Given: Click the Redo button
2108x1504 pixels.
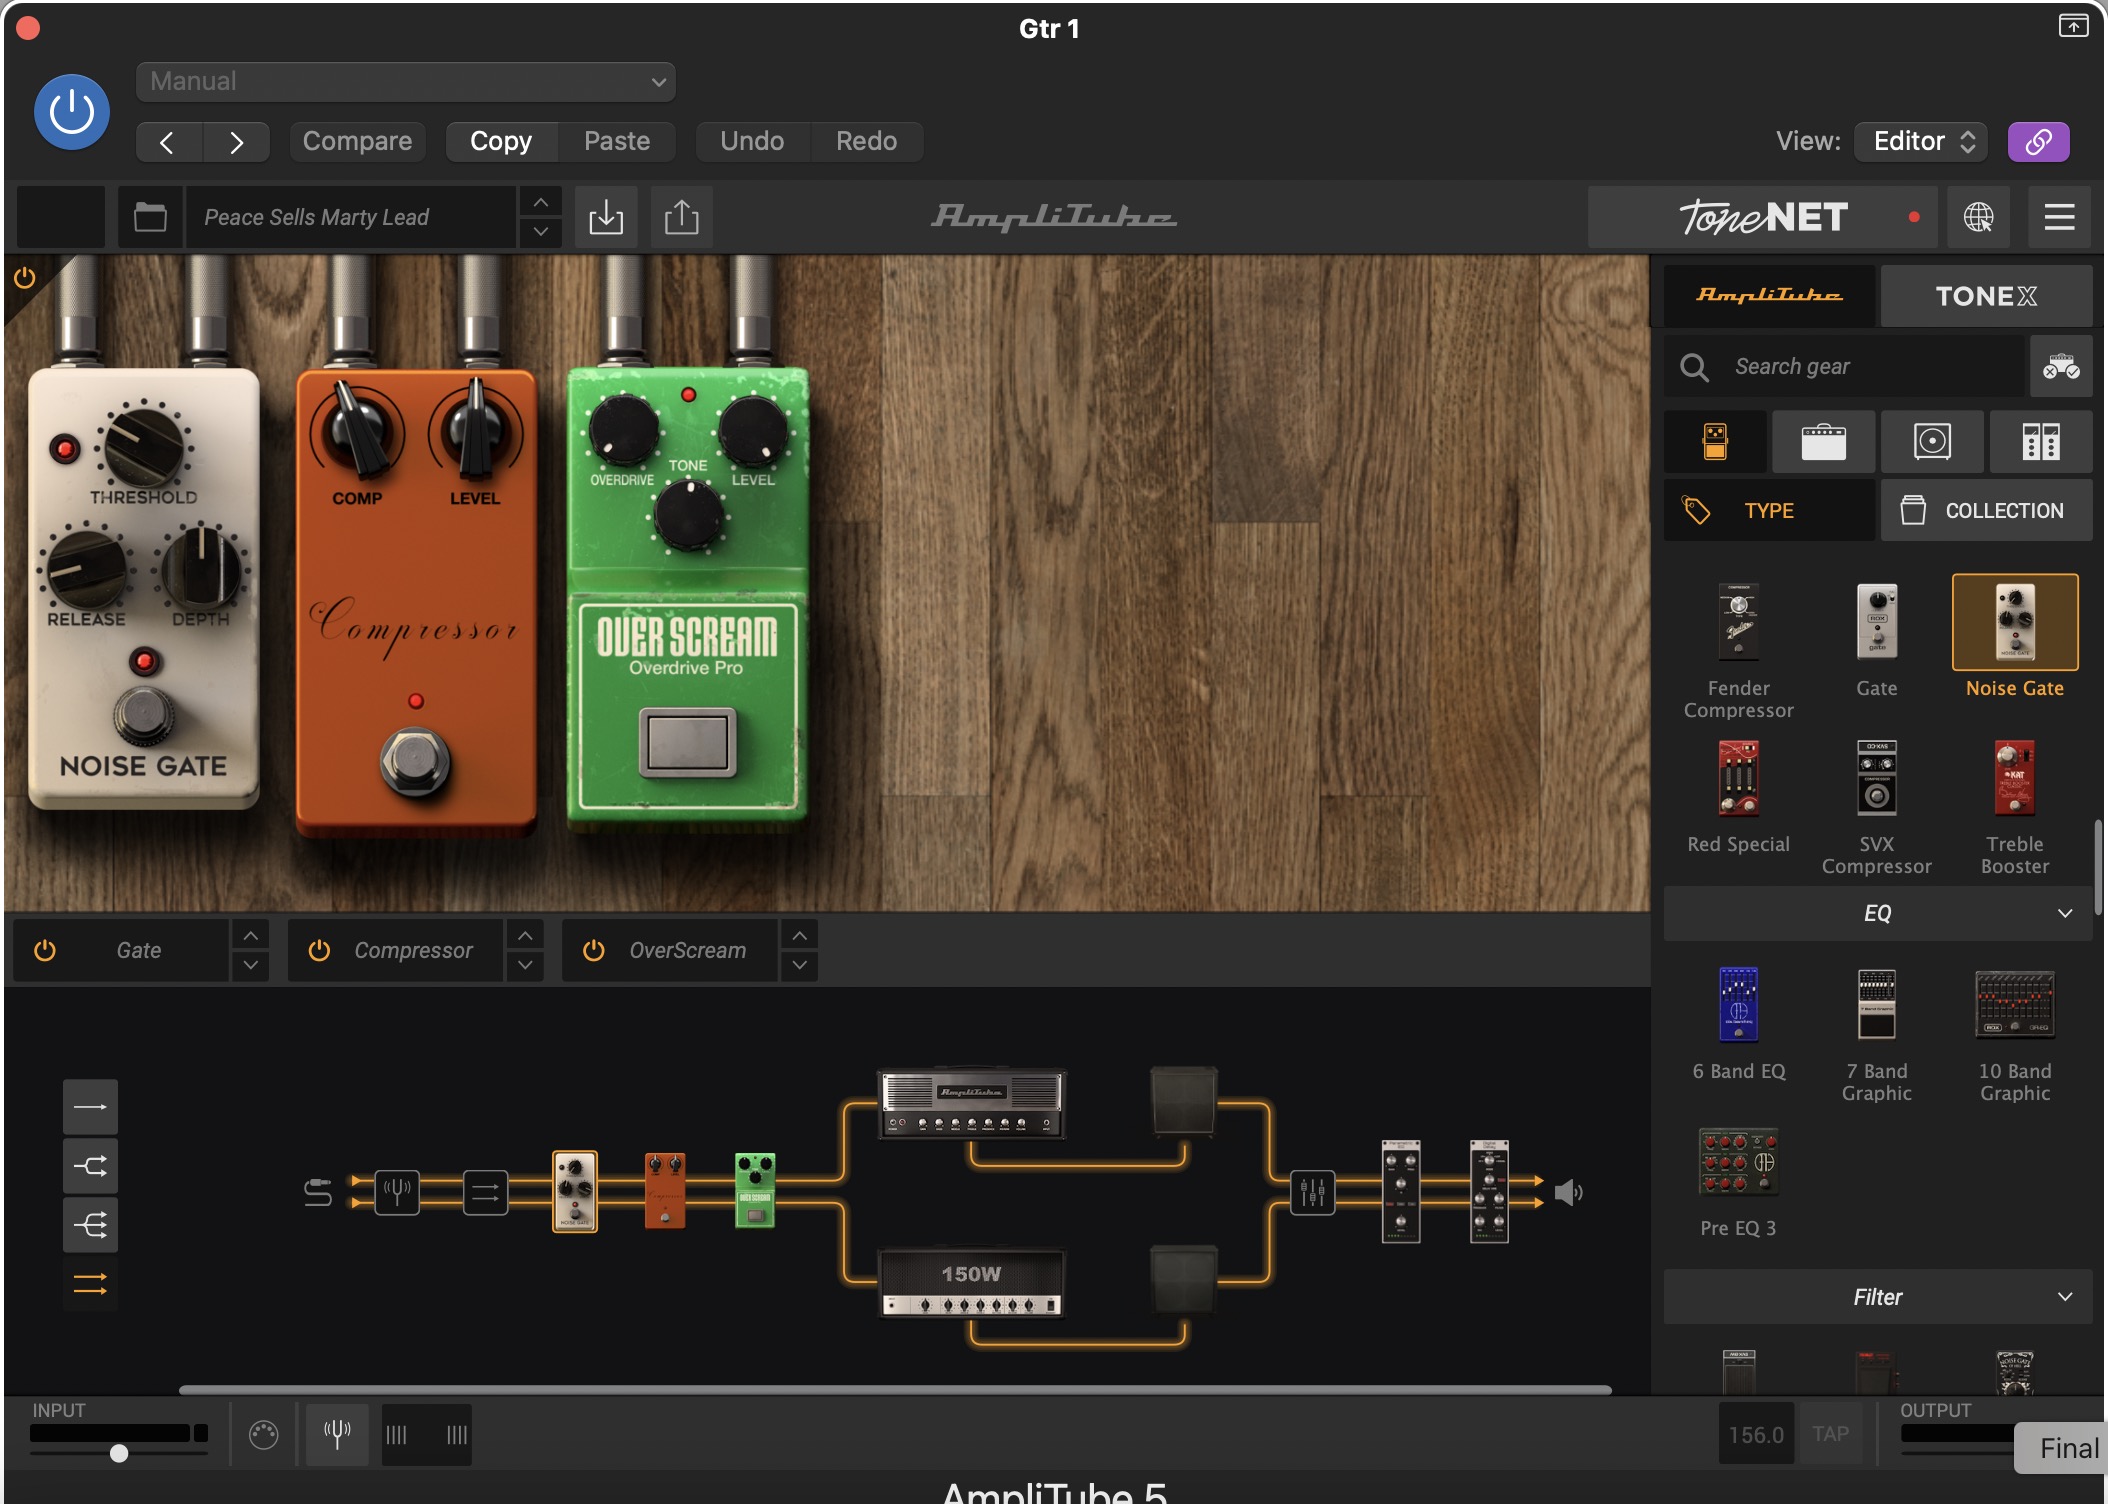Looking at the screenshot, I should [866, 141].
